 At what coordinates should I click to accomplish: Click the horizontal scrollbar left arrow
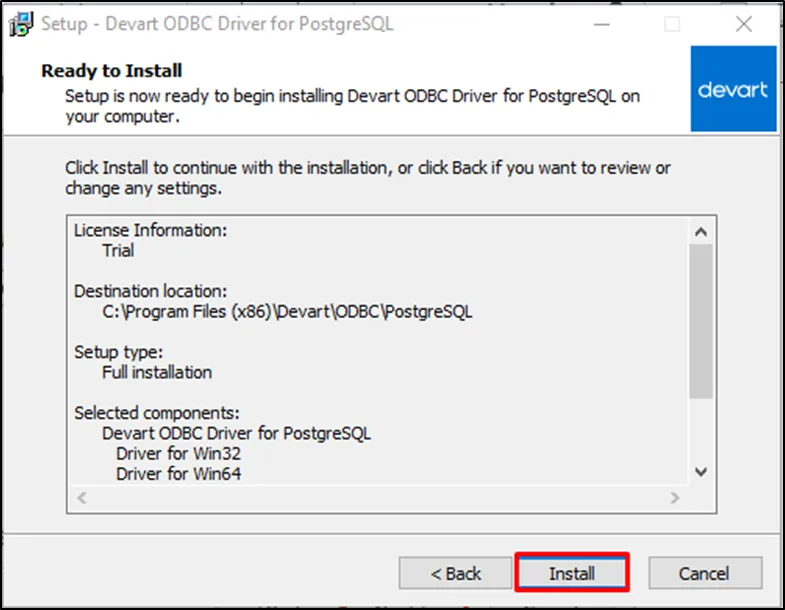(81, 497)
